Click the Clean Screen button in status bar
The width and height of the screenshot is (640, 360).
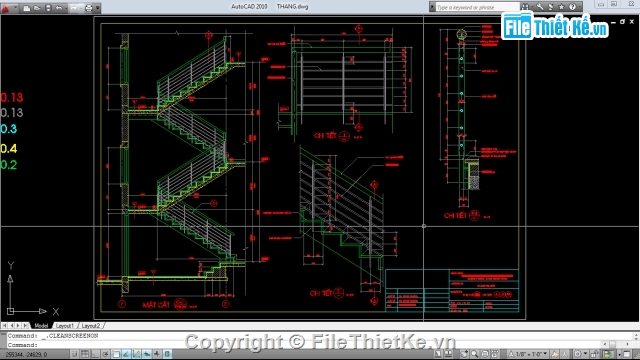point(627,354)
